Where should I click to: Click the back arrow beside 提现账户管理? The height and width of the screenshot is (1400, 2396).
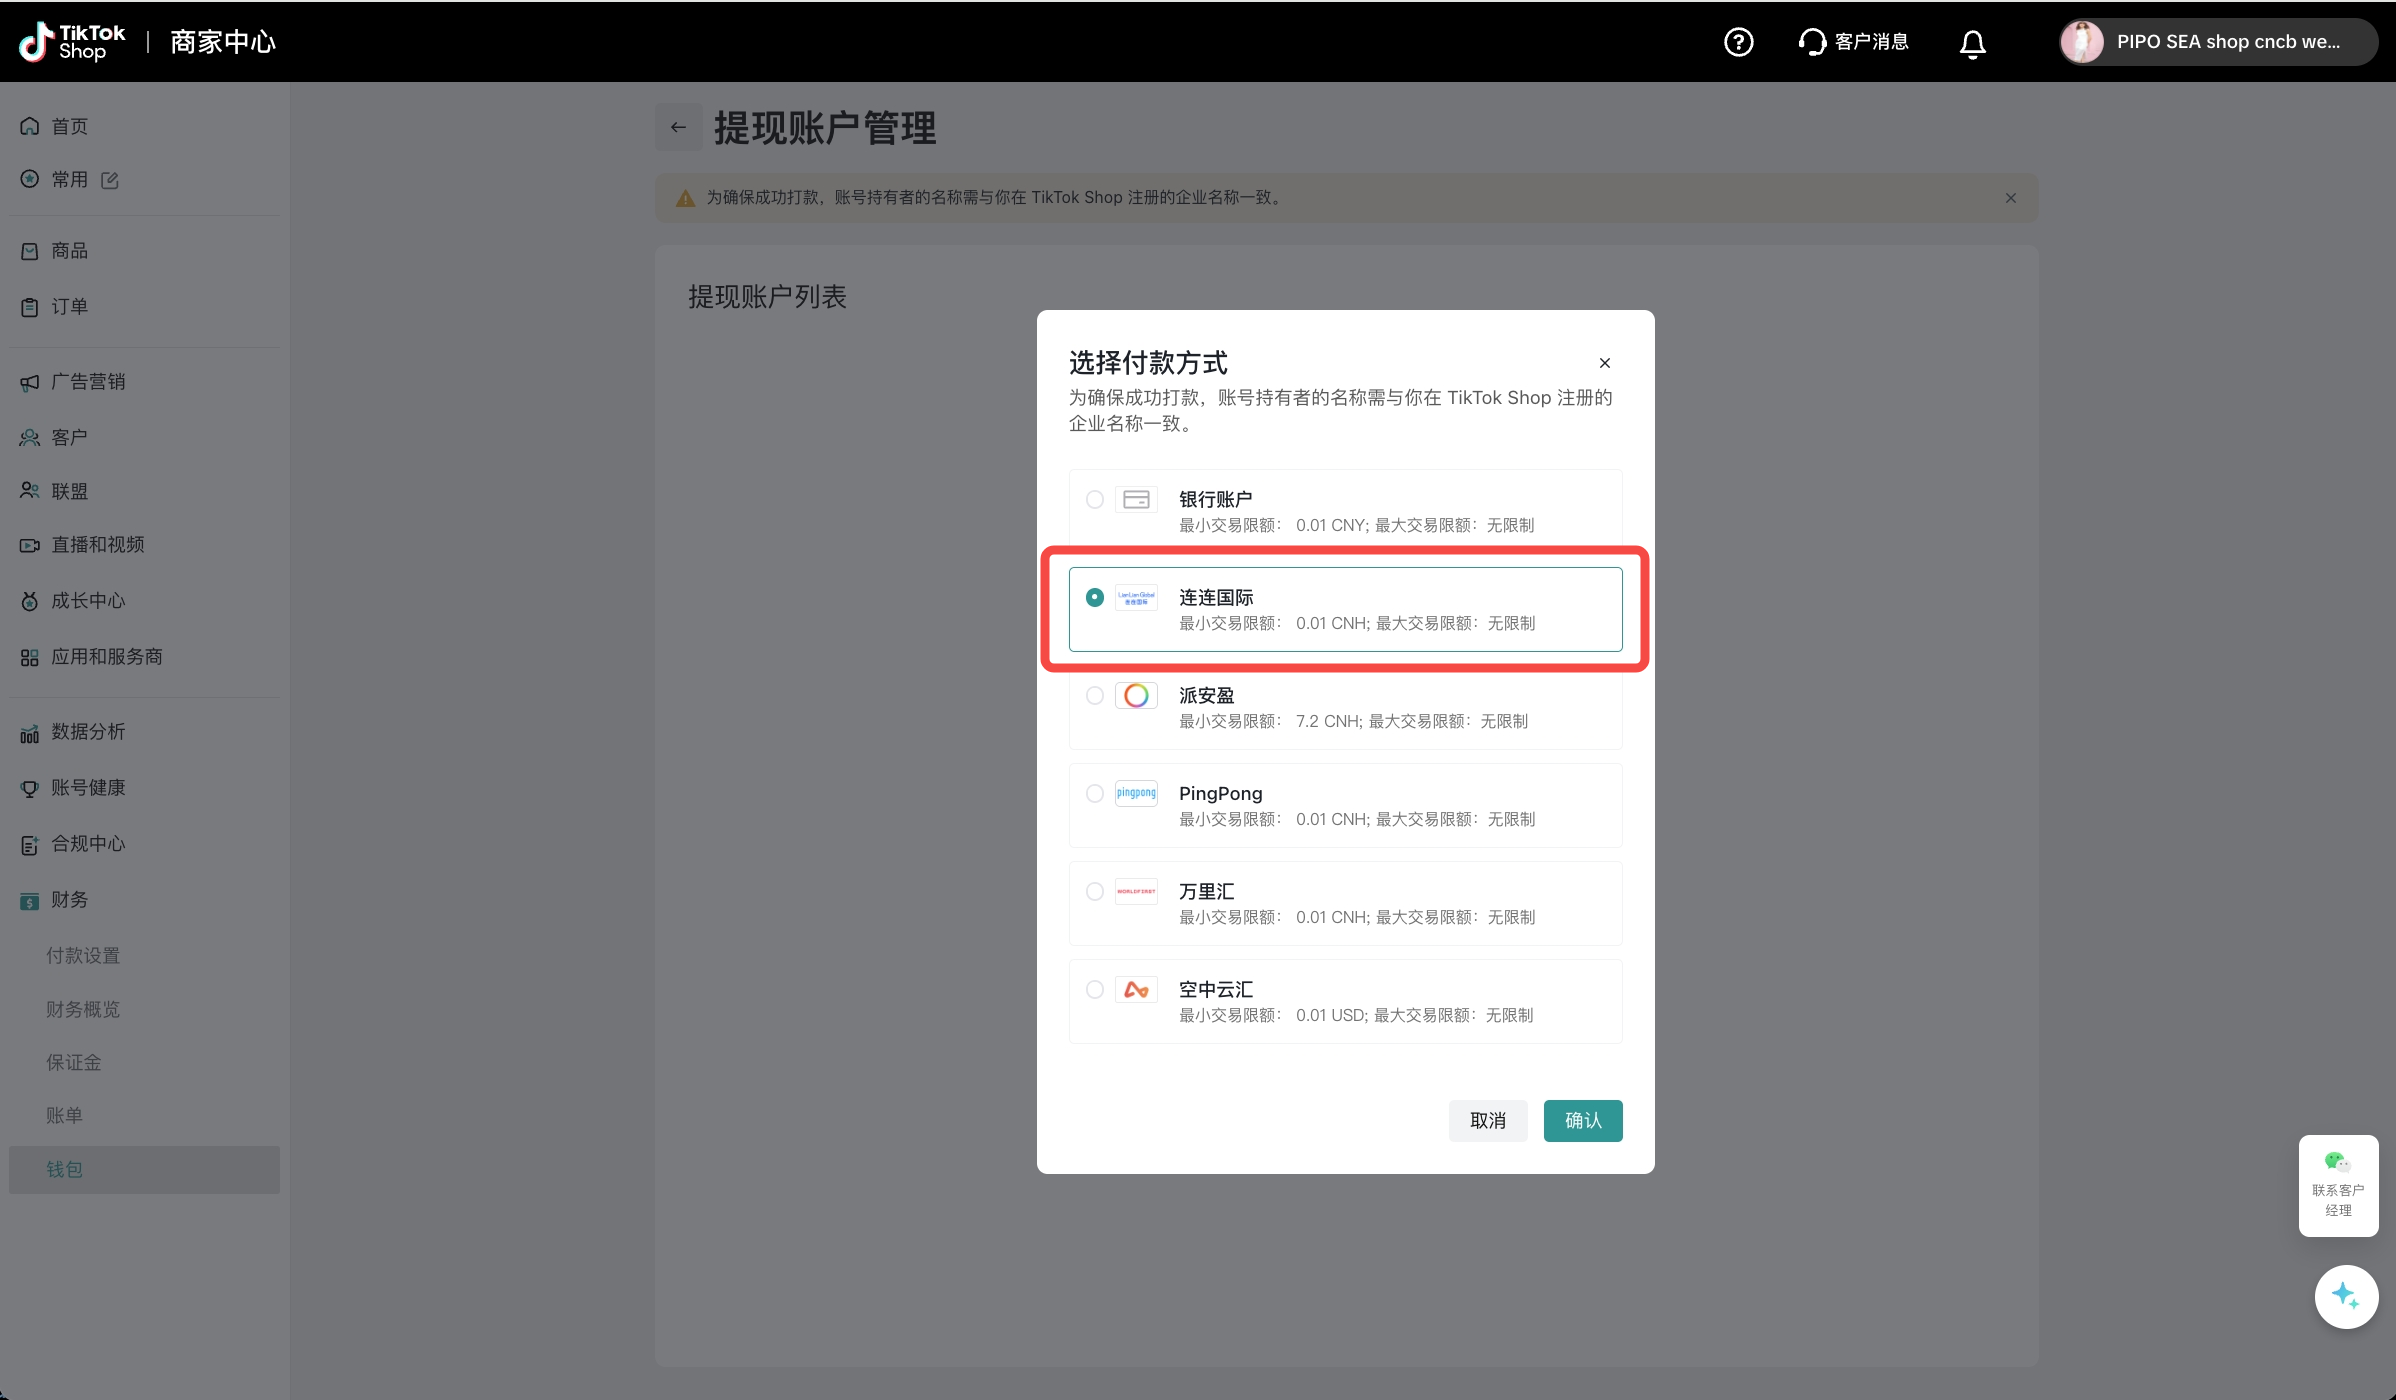[678, 127]
